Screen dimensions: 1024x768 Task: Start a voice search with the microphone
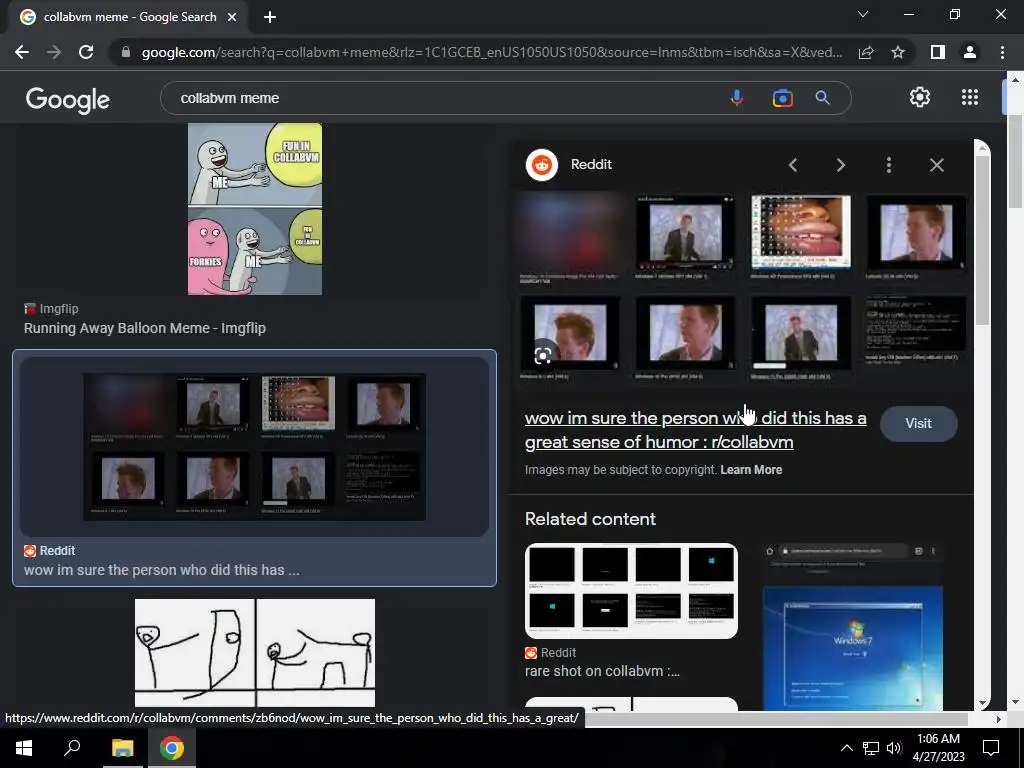click(x=737, y=98)
